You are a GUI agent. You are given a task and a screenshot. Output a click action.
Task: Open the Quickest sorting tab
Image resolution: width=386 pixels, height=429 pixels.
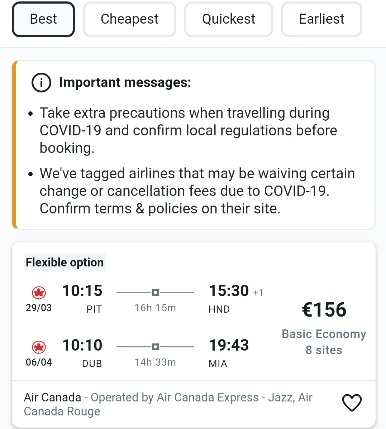[x=229, y=19]
